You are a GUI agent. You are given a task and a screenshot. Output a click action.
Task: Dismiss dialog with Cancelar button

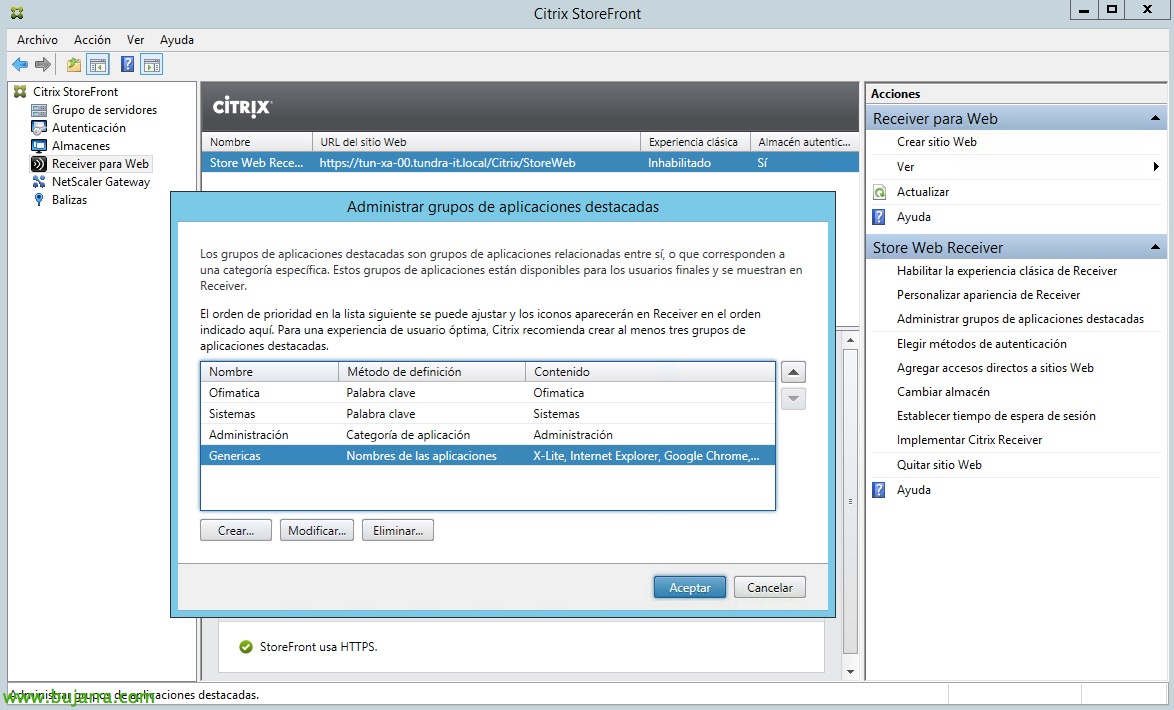click(x=770, y=588)
